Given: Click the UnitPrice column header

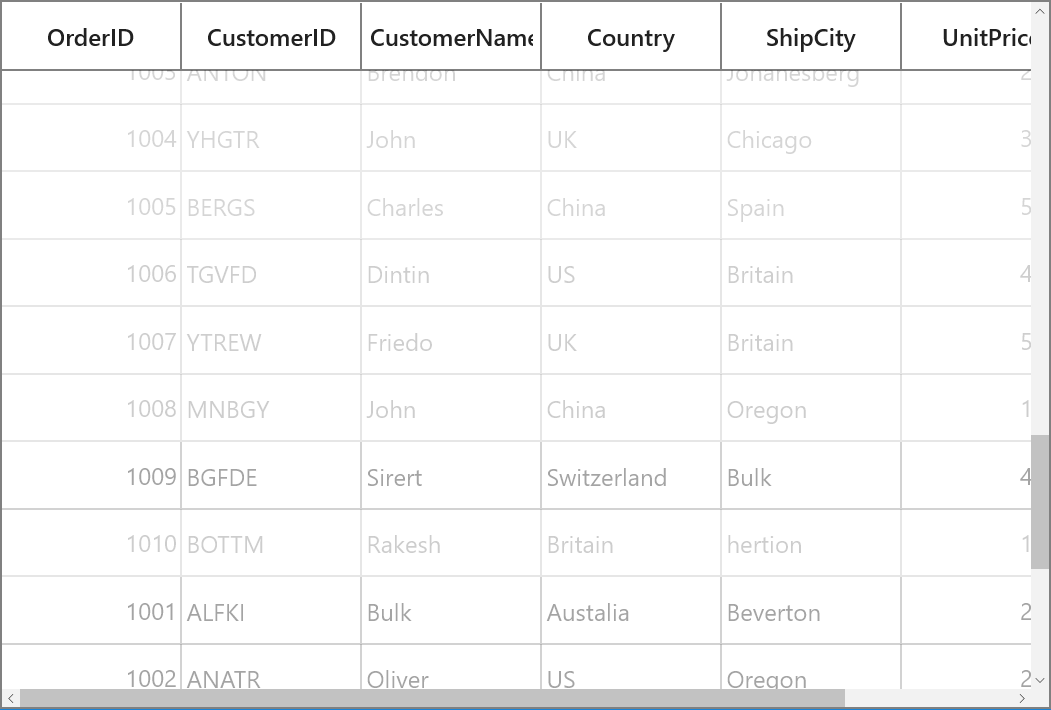Looking at the screenshot, I should (967, 37).
